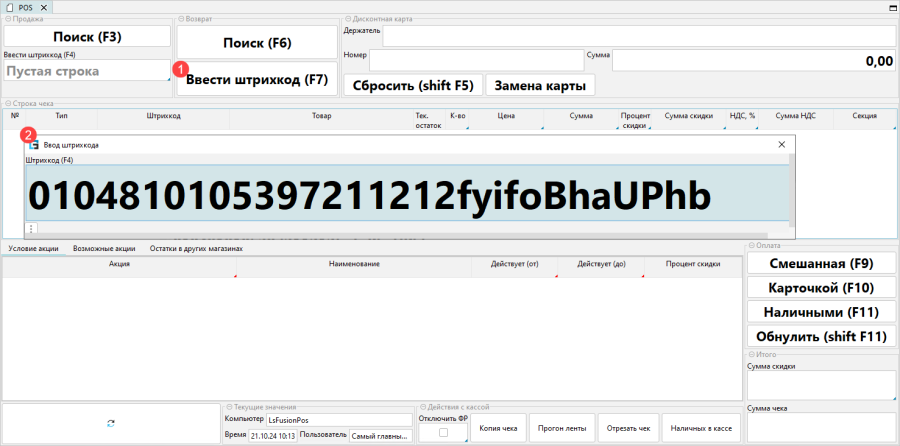Collapse the Продажа section
900x446 pixels.
point(7,19)
